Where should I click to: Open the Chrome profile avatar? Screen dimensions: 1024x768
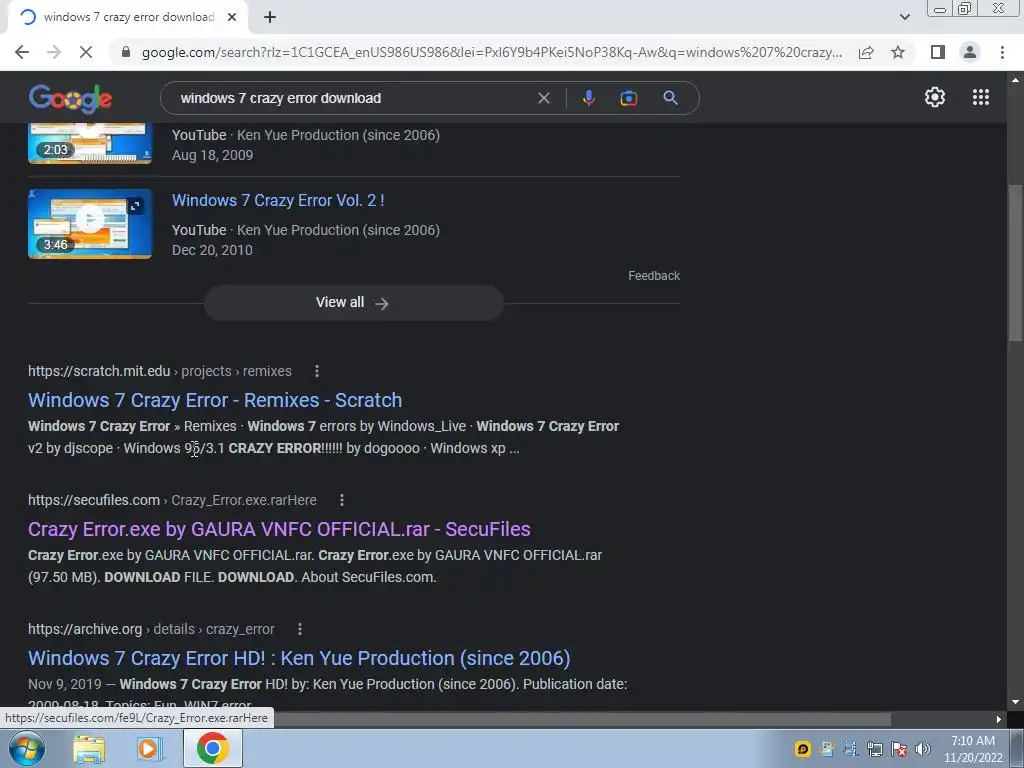coord(970,52)
